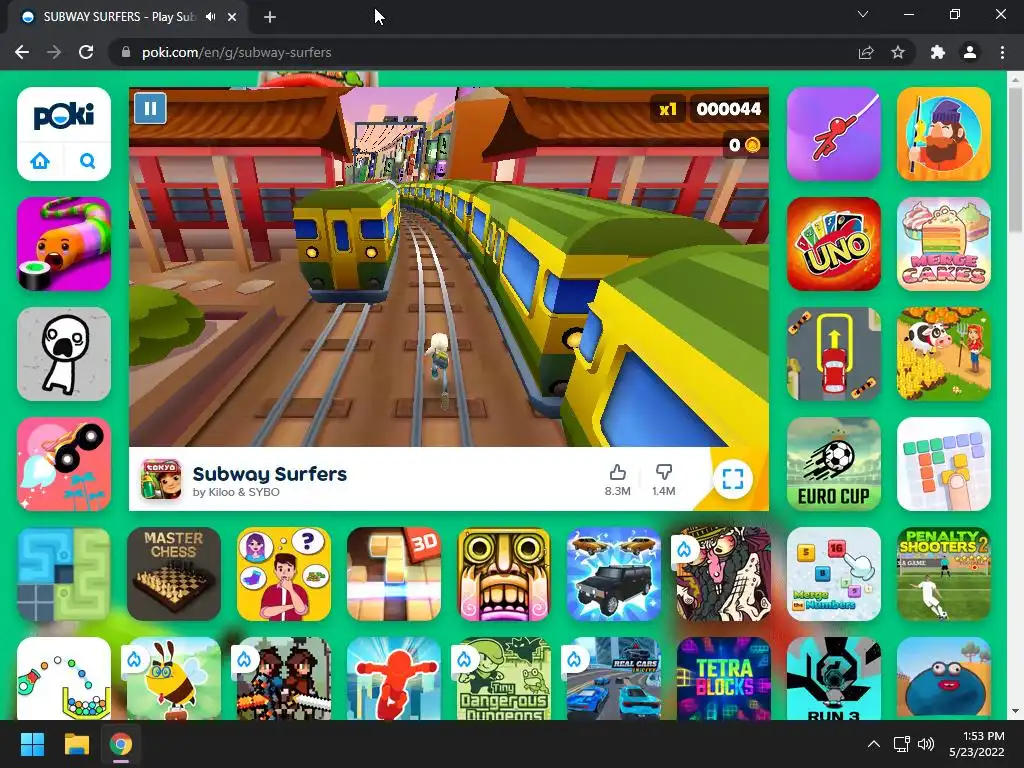
Task: Open the rocket car on pink game
Action: [x=64, y=464]
